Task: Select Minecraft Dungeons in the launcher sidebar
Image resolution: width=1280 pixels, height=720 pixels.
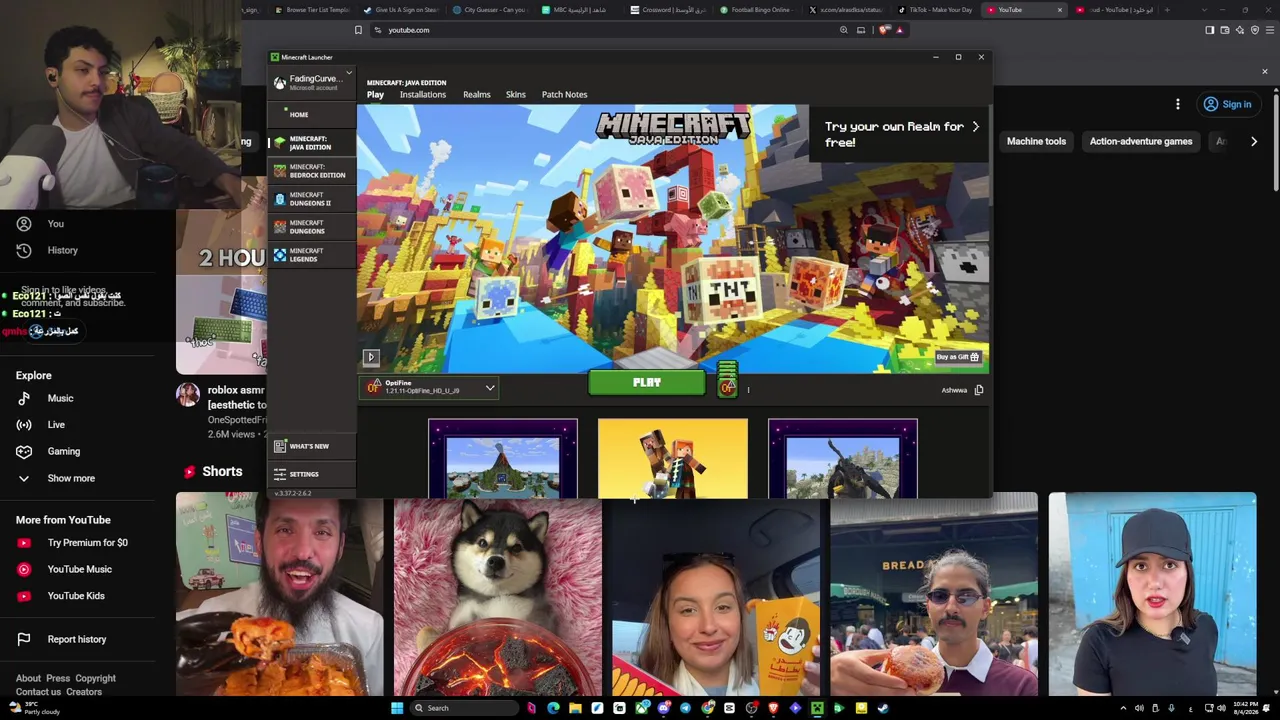Action: pyautogui.click(x=311, y=227)
